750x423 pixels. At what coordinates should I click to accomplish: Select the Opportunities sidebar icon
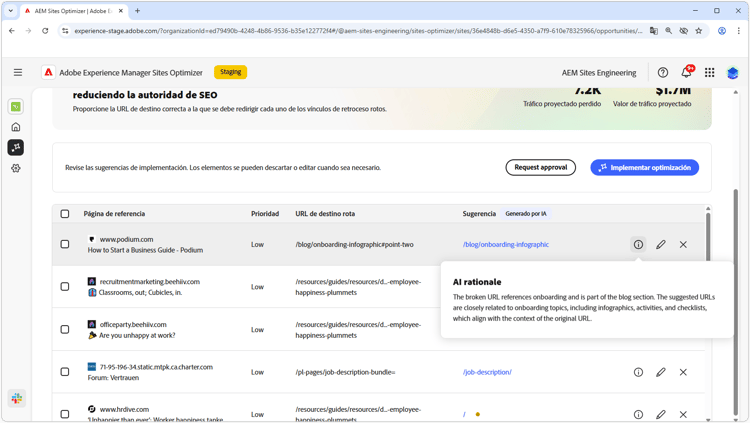coord(16,147)
